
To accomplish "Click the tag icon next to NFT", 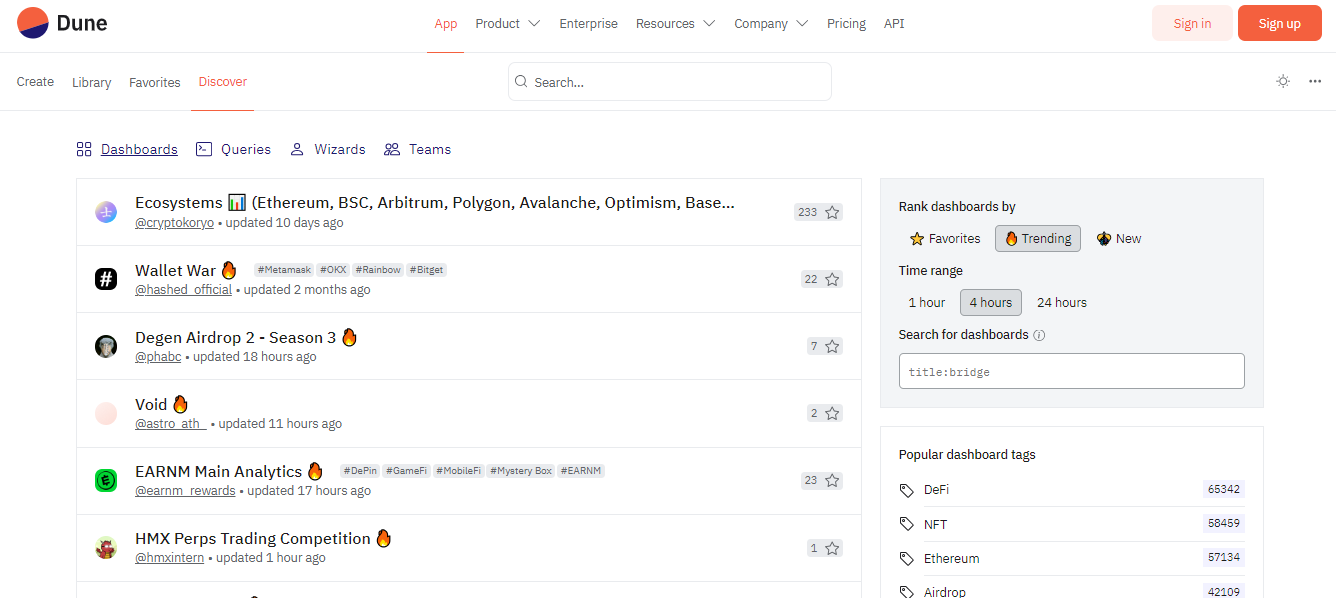I will (x=907, y=524).
